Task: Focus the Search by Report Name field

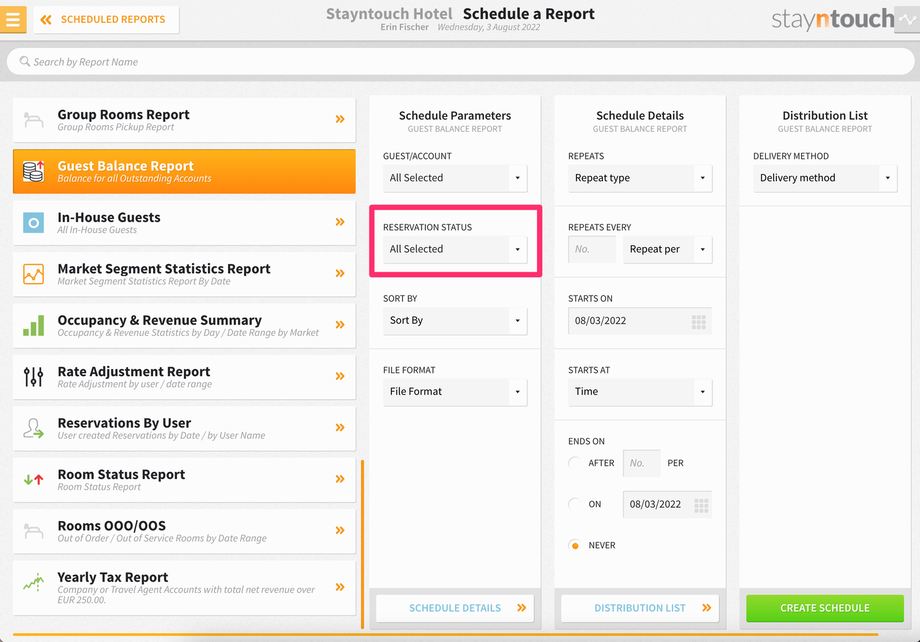Action: [460, 62]
